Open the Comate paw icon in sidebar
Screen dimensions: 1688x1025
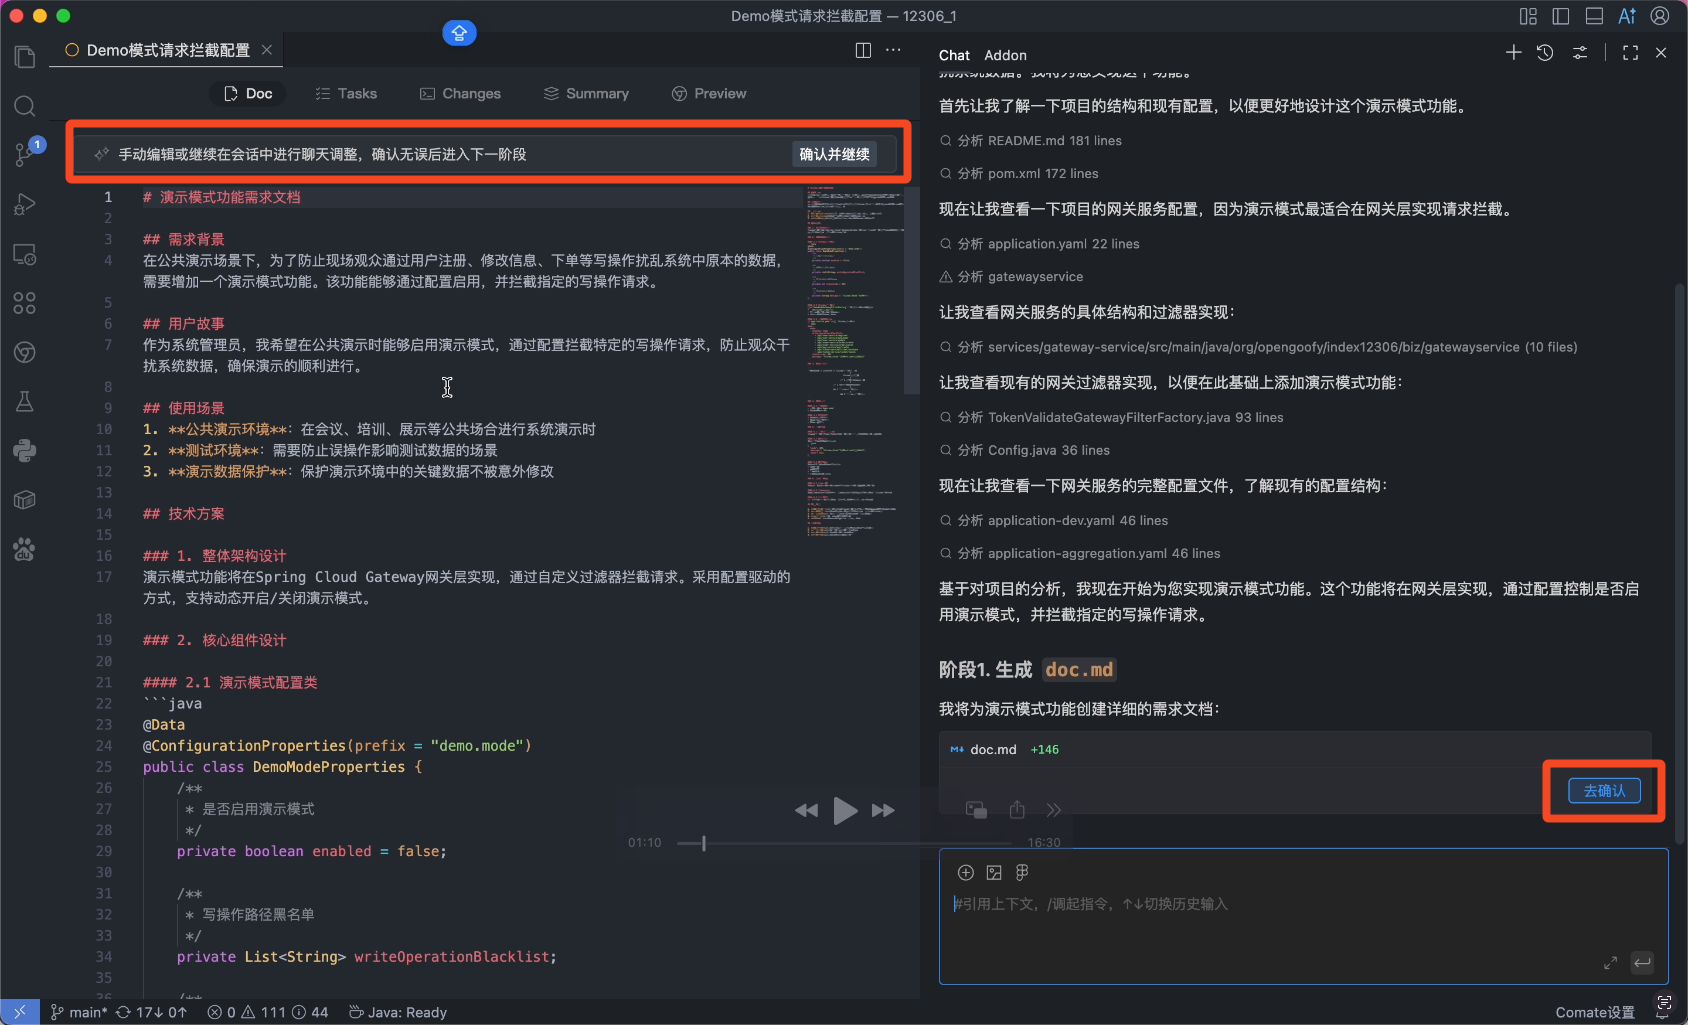tap(25, 549)
